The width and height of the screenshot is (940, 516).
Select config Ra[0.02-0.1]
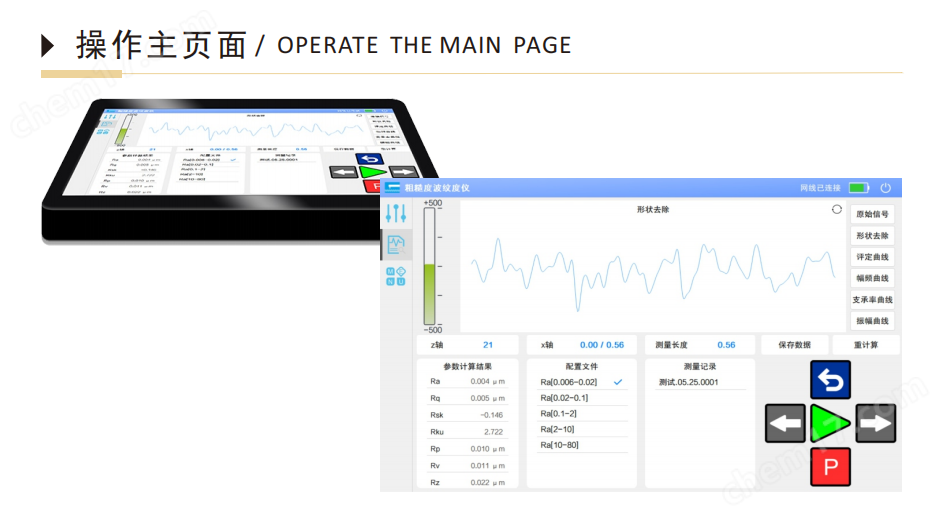[x=582, y=398]
